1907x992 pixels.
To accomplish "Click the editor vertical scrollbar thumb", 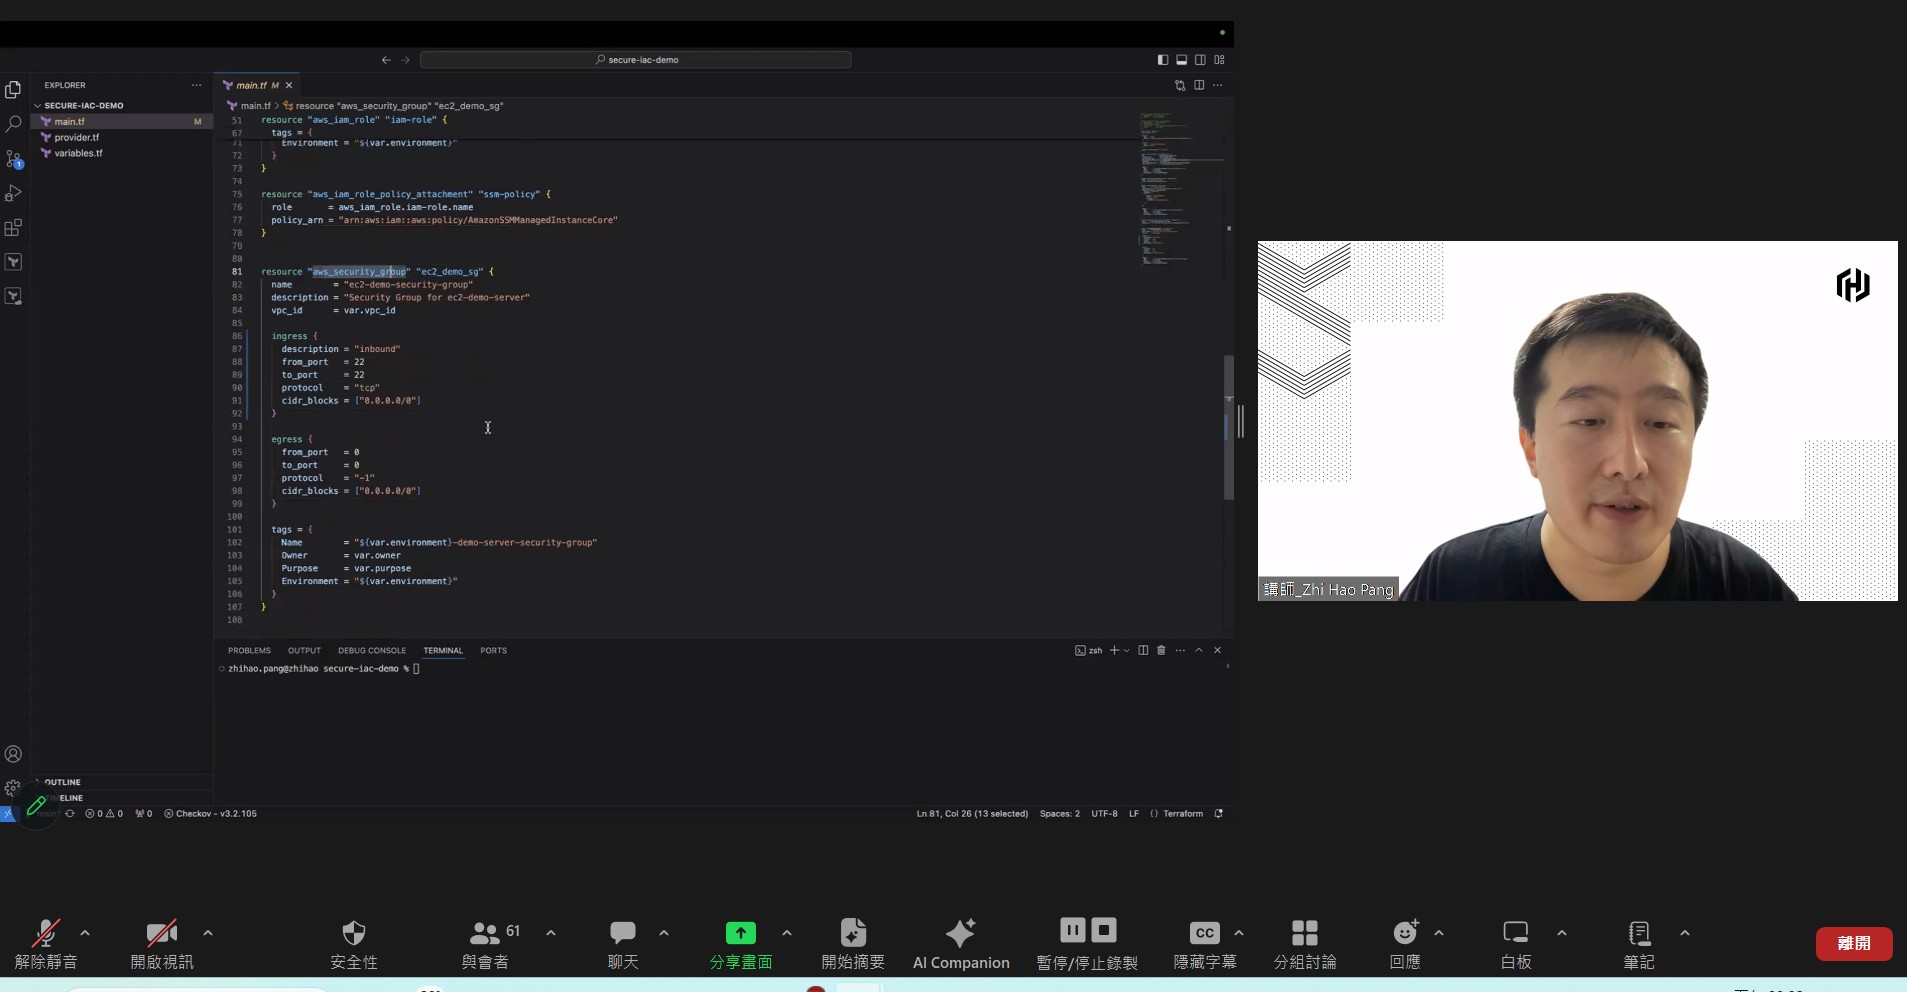I will (1228, 427).
